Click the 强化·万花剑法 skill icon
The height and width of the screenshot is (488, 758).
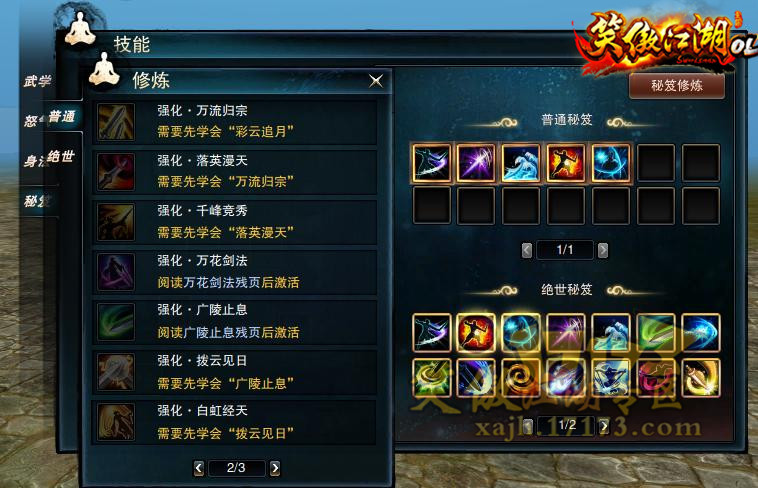pyautogui.click(x=116, y=272)
